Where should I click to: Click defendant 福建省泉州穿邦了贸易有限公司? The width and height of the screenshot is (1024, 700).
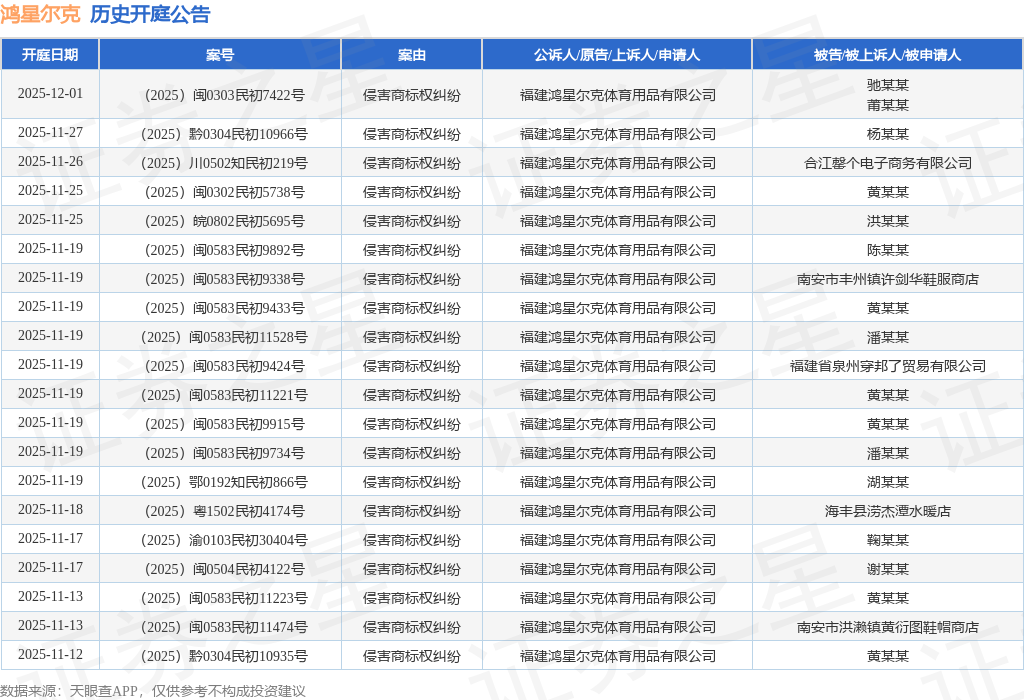pyautogui.click(x=888, y=366)
